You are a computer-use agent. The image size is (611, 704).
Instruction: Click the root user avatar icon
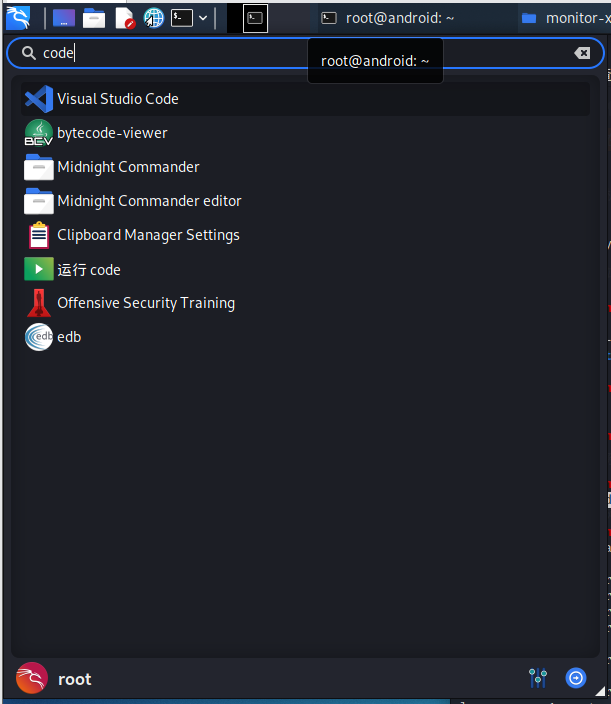click(x=32, y=678)
